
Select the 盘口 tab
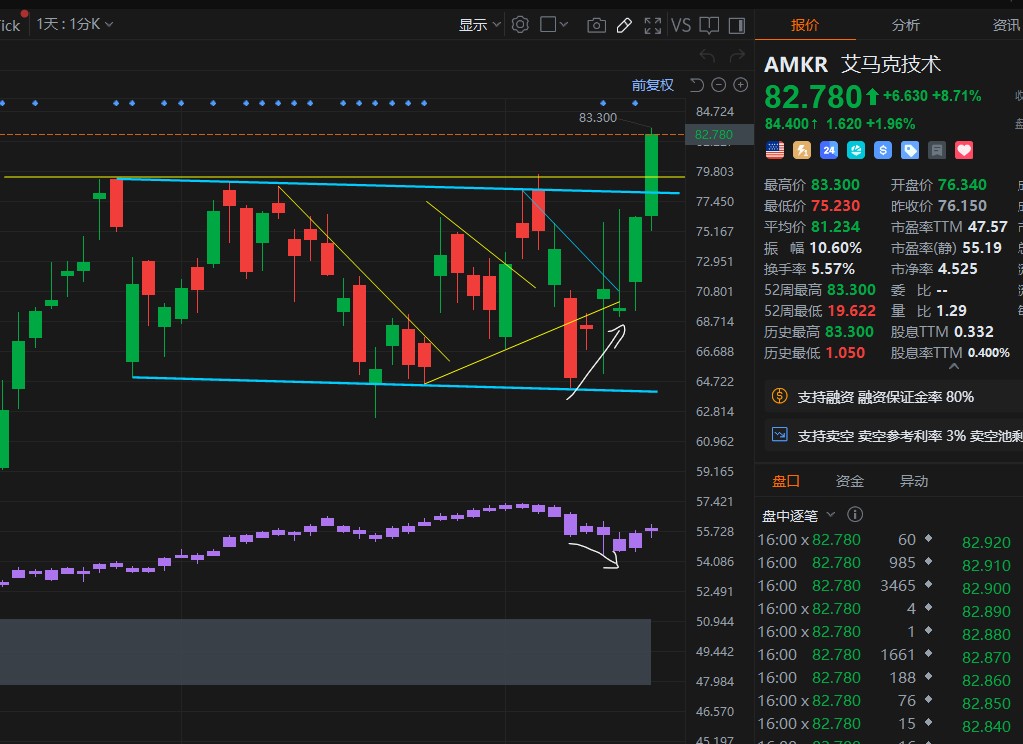[x=786, y=481]
